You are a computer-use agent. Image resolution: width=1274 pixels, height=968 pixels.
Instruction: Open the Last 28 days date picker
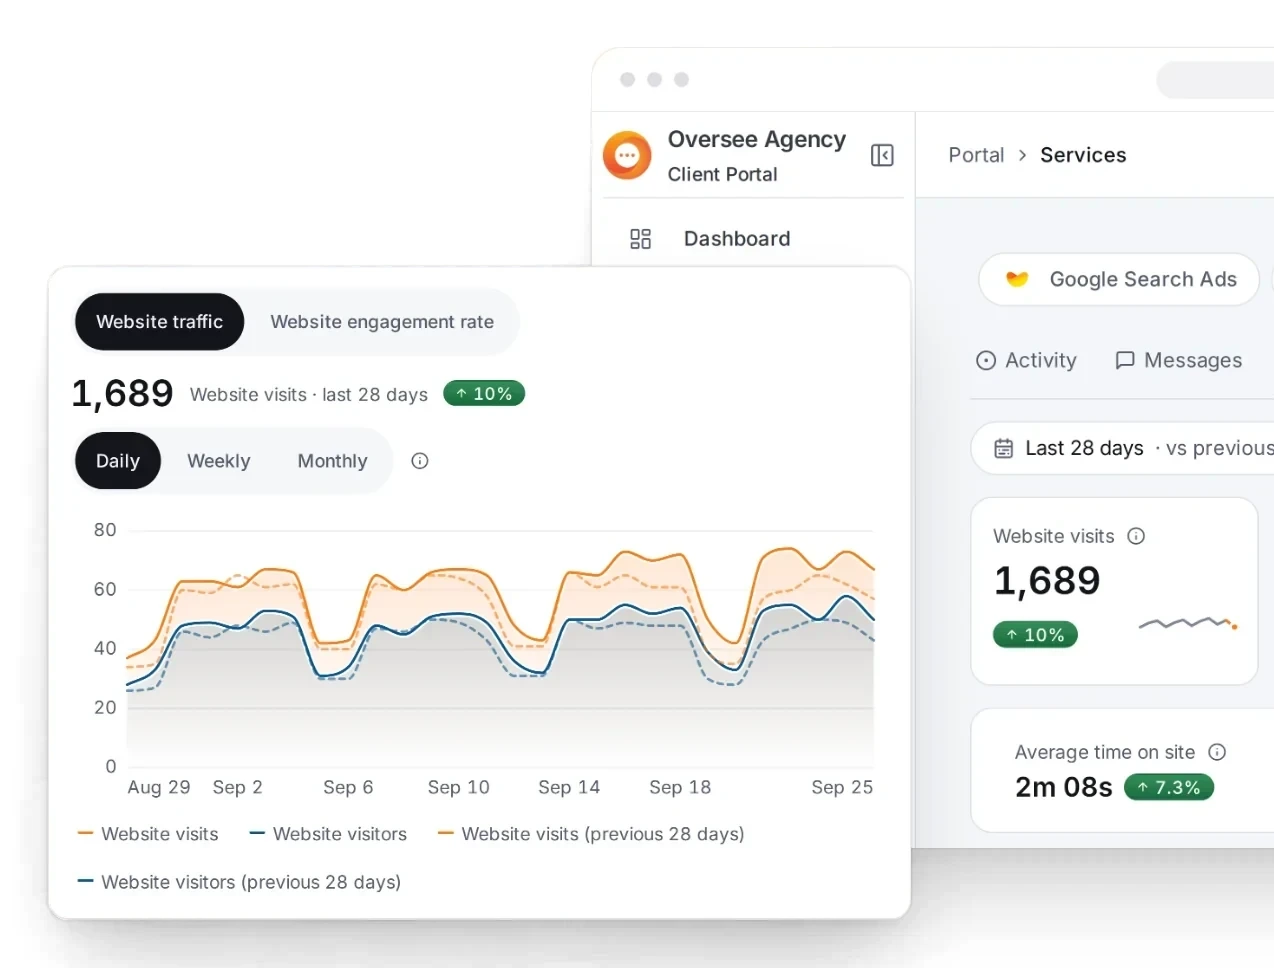coord(1122,448)
